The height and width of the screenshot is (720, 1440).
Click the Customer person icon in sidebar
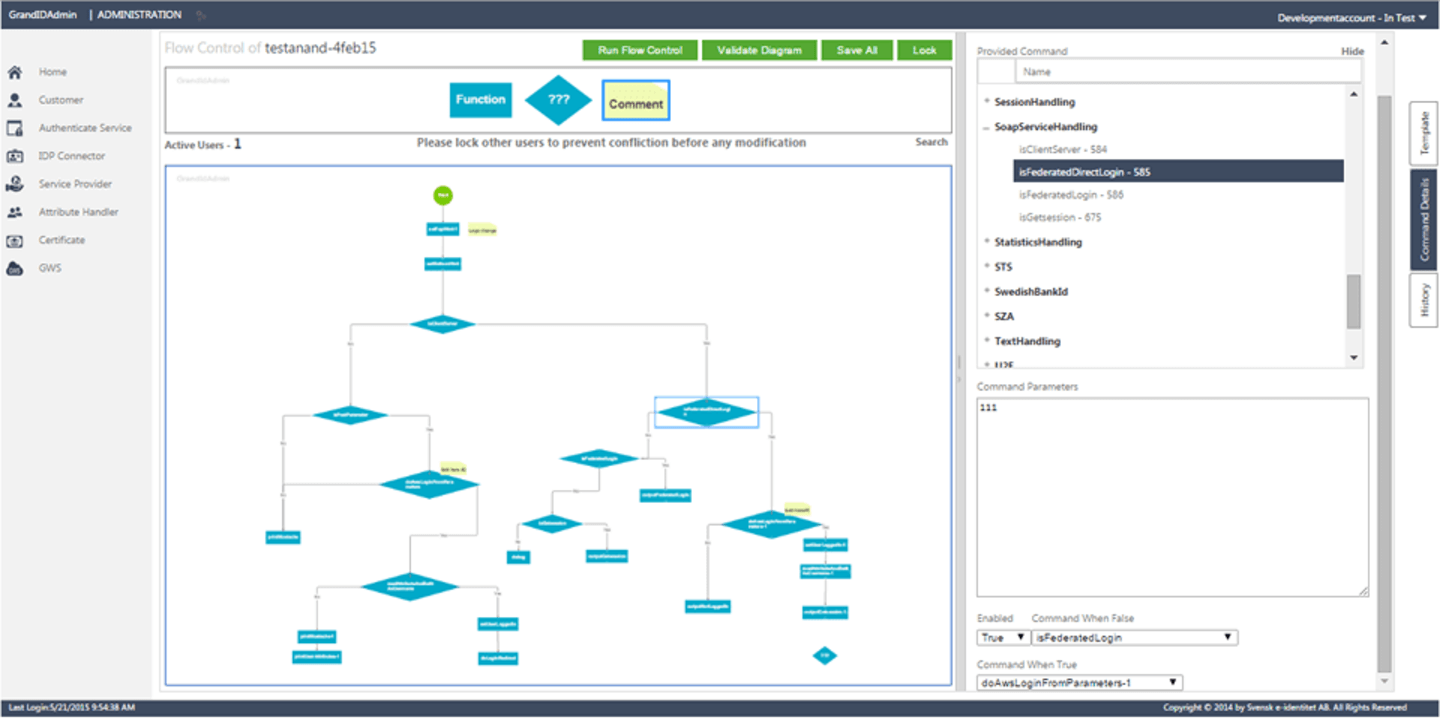pyautogui.click(x=15, y=100)
